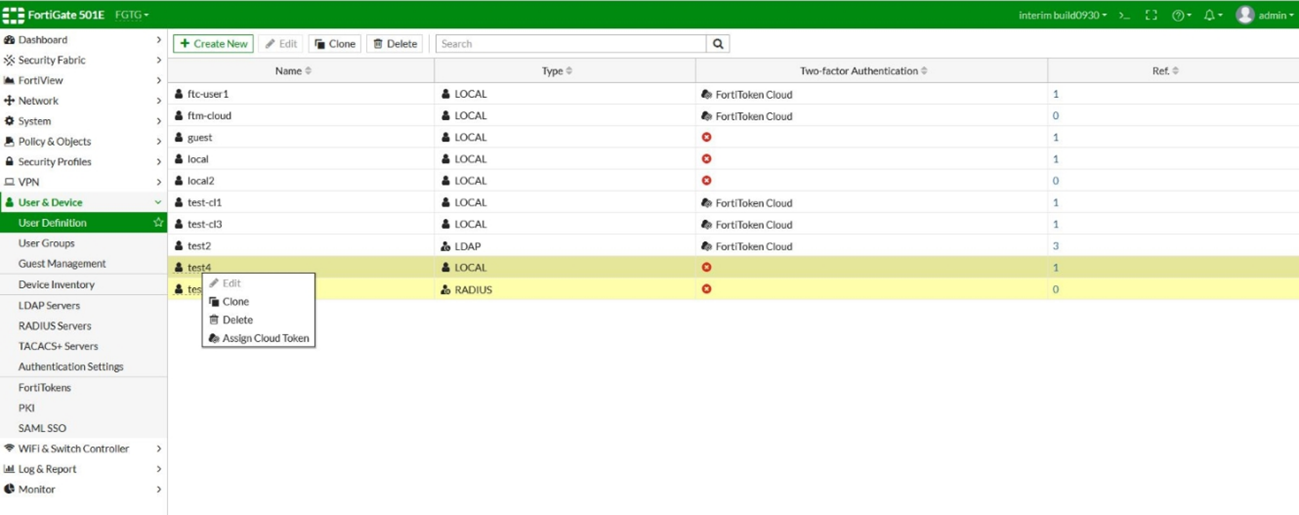The height and width of the screenshot is (515, 1299).
Task: Click the Security Fabric sidebar icon
Action: [9, 60]
